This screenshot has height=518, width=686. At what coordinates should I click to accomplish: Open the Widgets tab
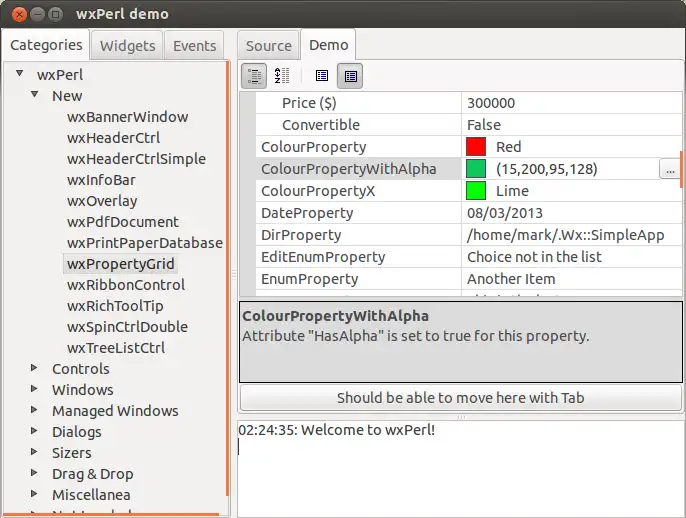(x=127, y=46)
